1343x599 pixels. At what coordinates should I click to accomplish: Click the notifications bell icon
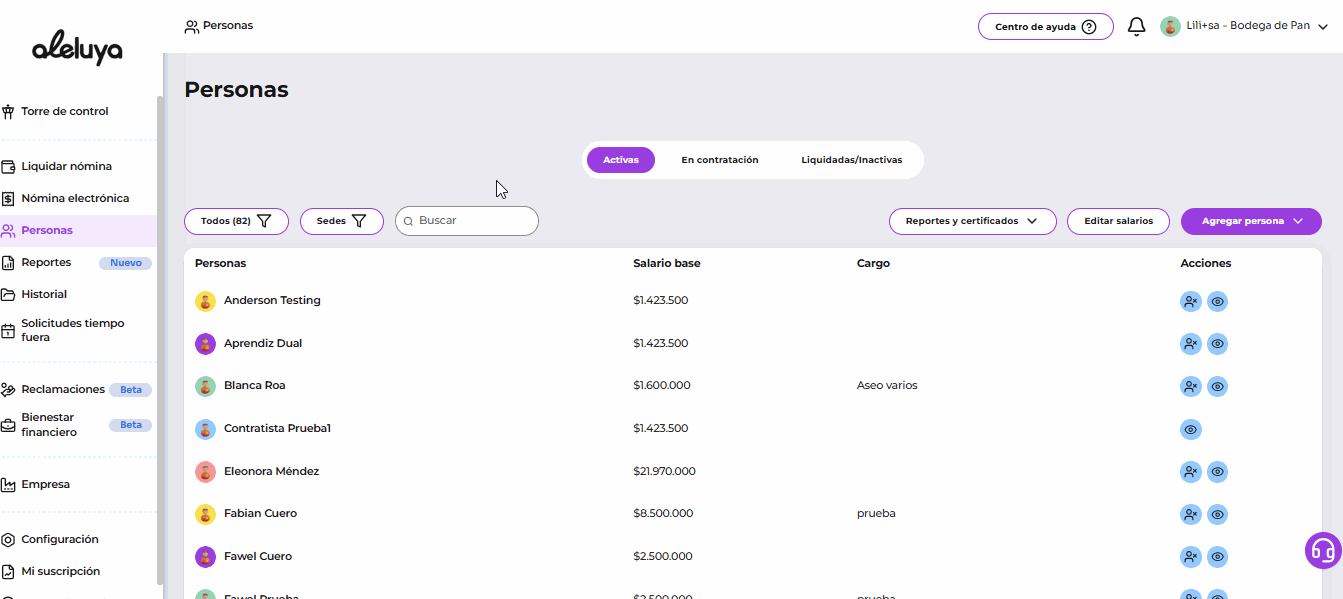(x=1136, y=27)
